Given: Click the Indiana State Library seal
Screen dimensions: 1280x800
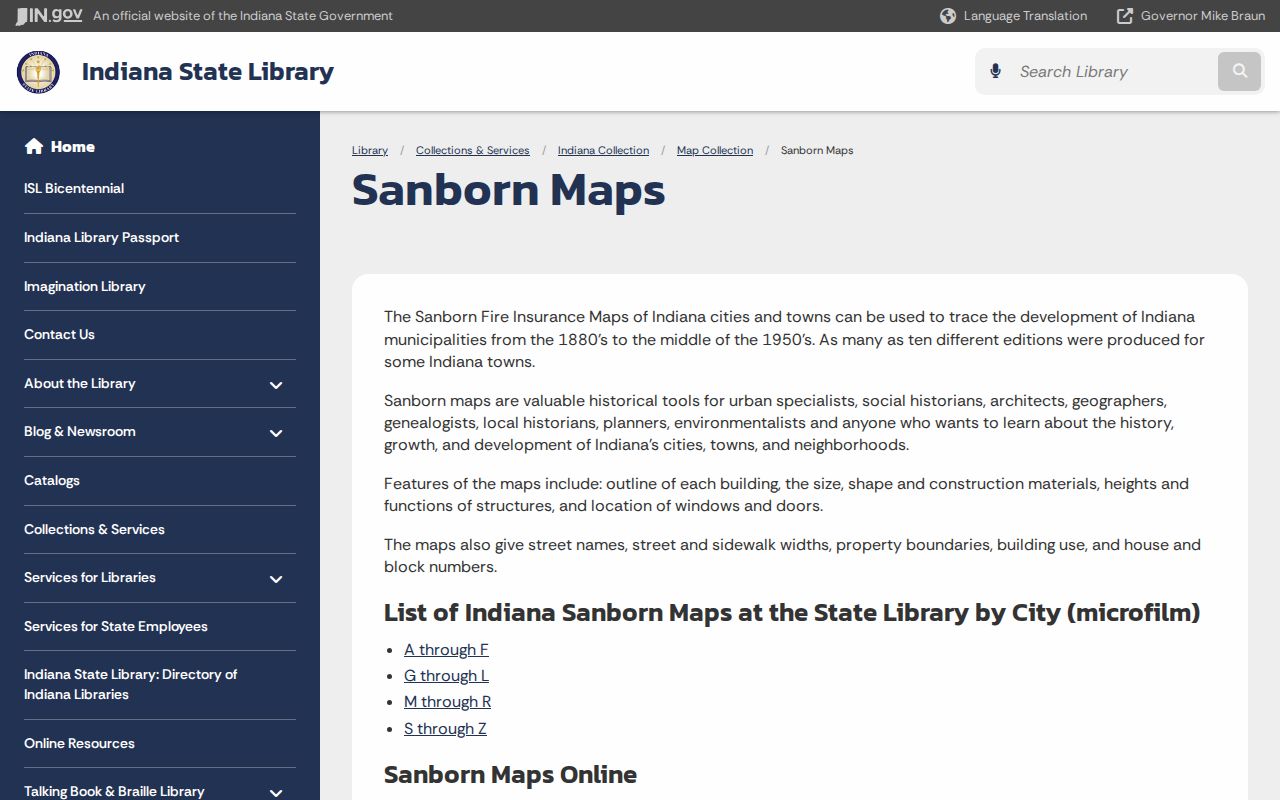Looking at the screenshot, I should 38,72.
